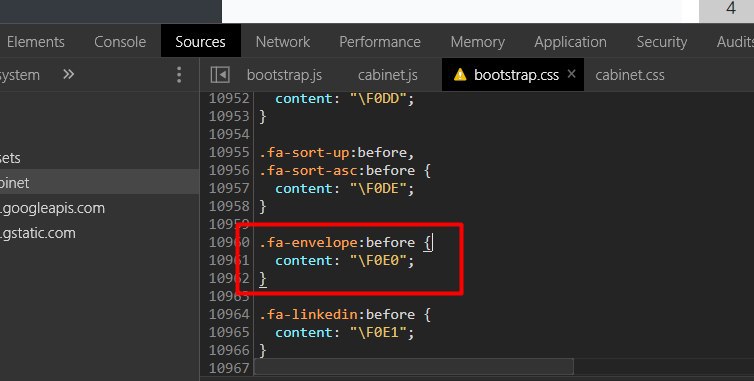Click the .fa-sort-asc:before selector line
754x381 pixels.
tap(345, 170)
